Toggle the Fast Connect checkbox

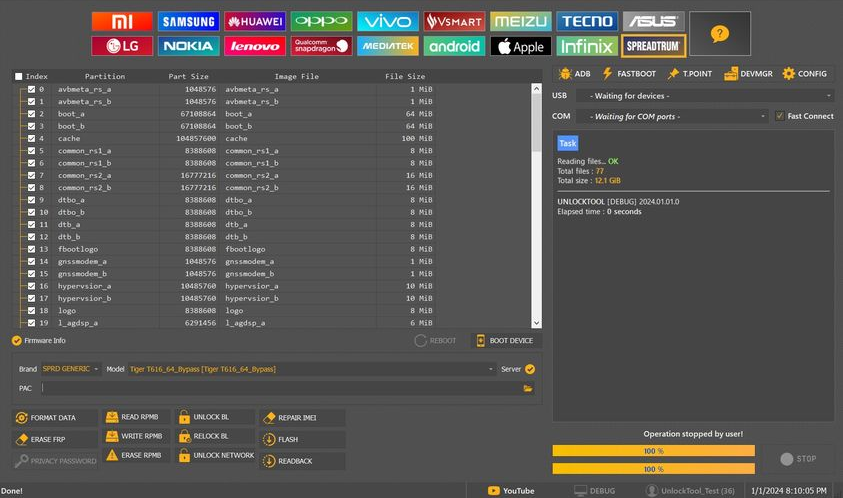point(780,116)
